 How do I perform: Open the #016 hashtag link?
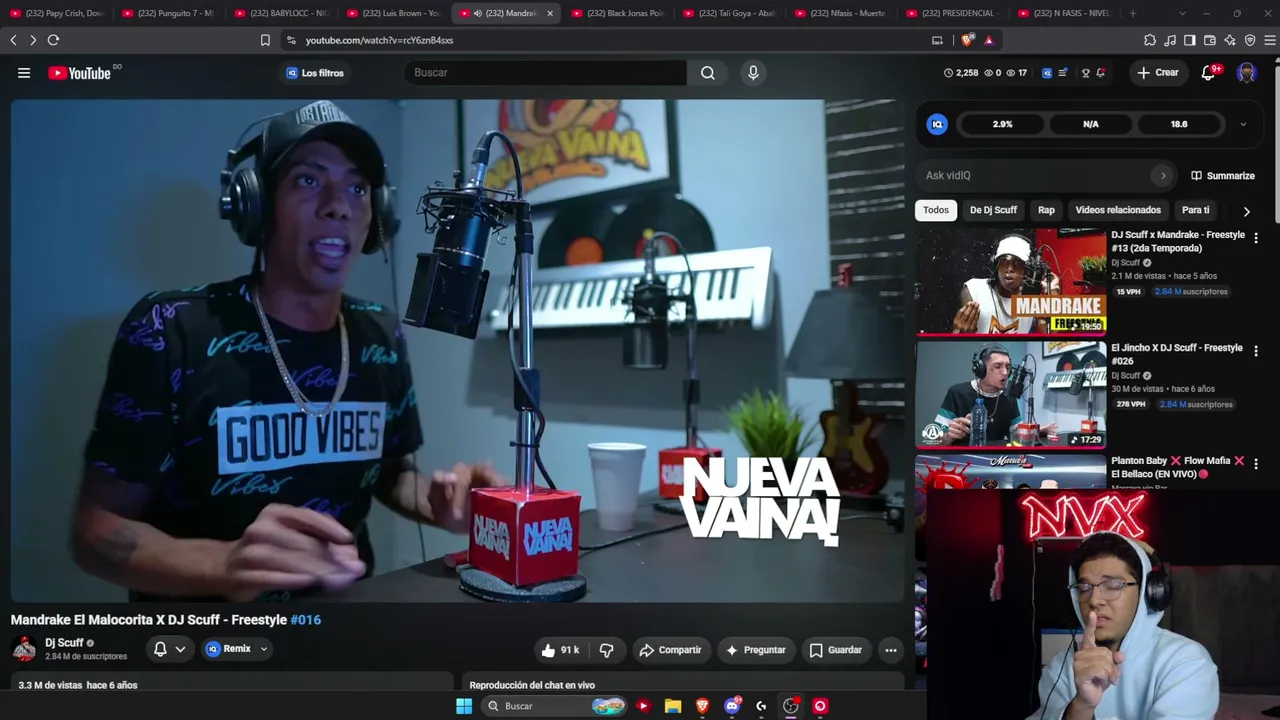305,620
